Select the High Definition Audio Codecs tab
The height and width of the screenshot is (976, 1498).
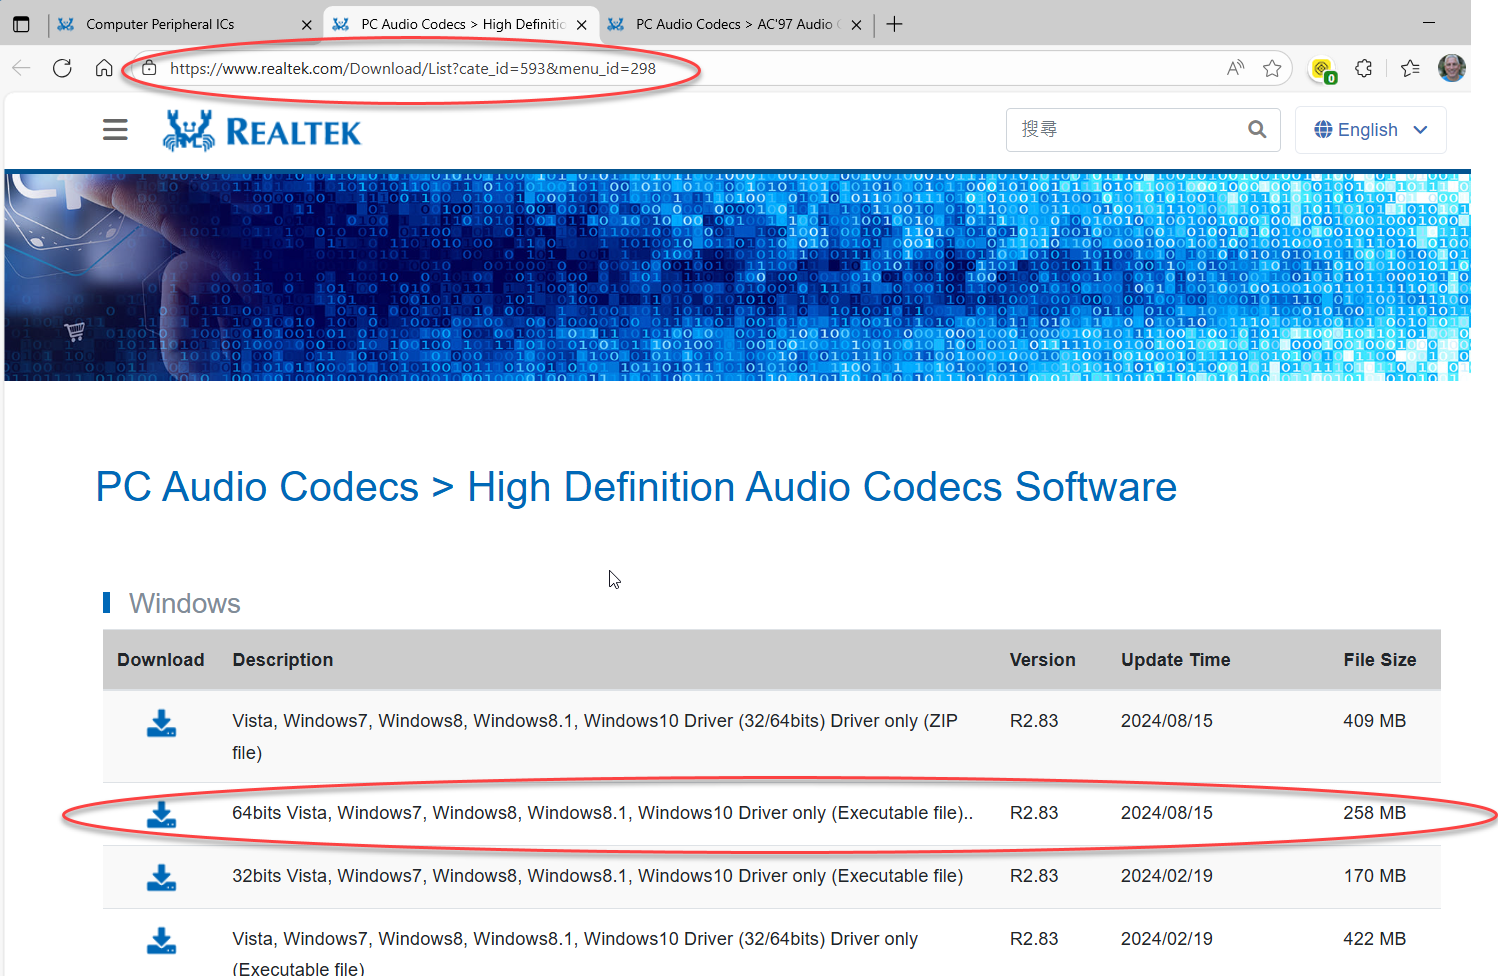point(461,24)
